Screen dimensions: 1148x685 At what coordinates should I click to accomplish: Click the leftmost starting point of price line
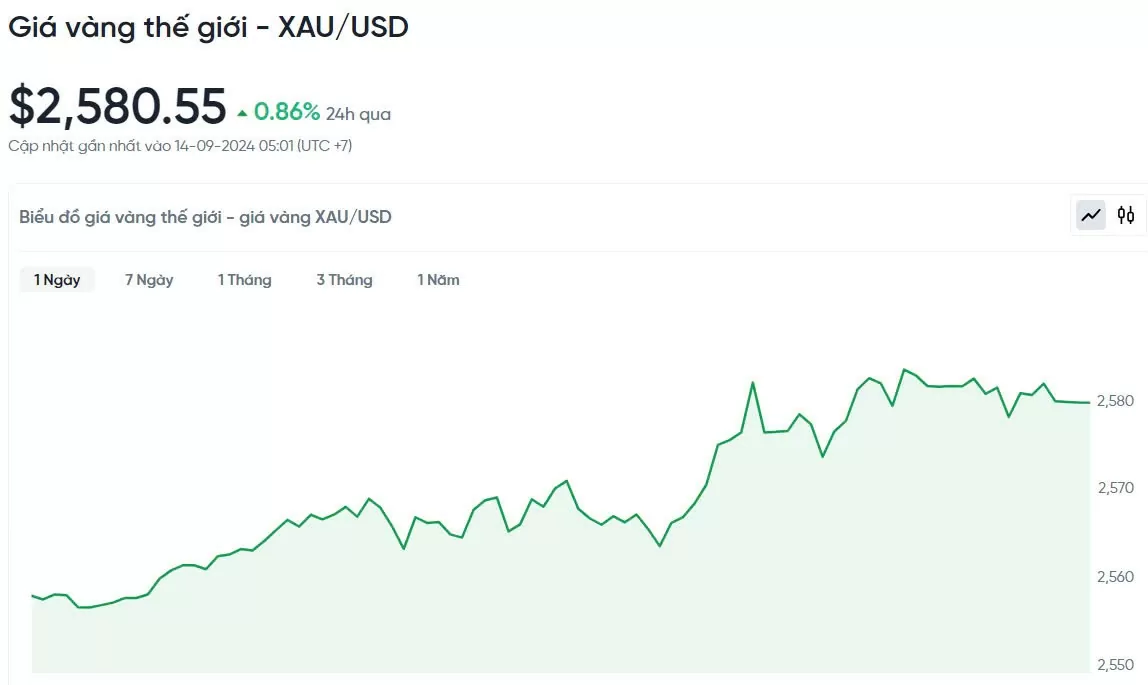(33, 596)
